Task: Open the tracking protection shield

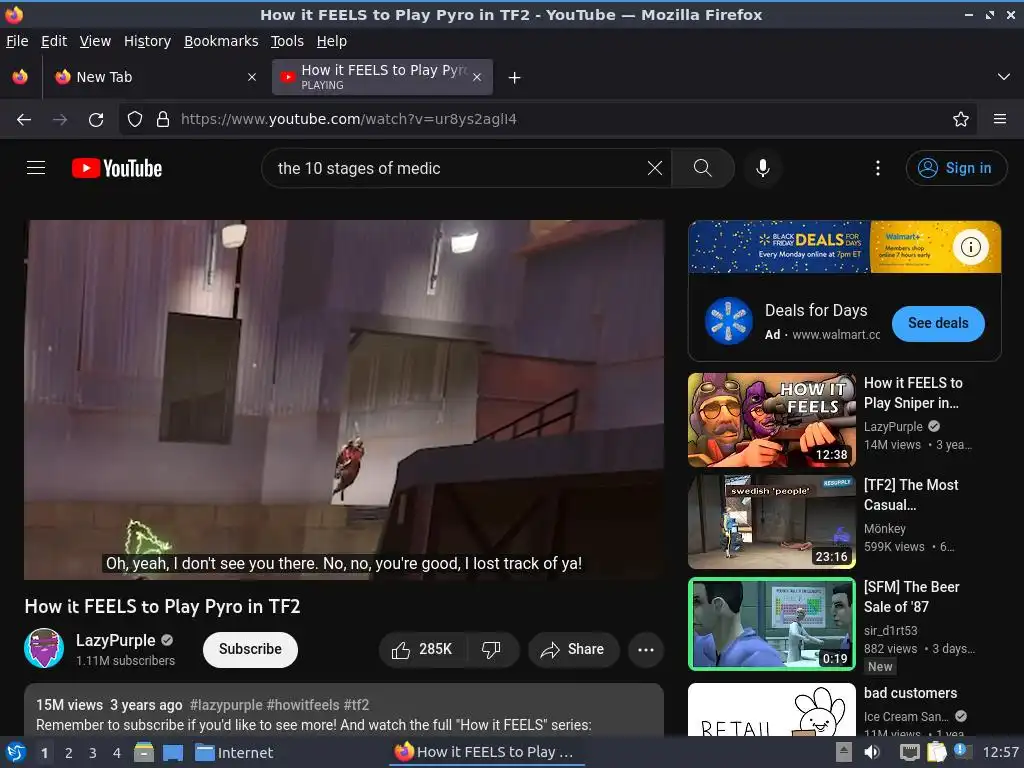Action: tap(135, 119)
